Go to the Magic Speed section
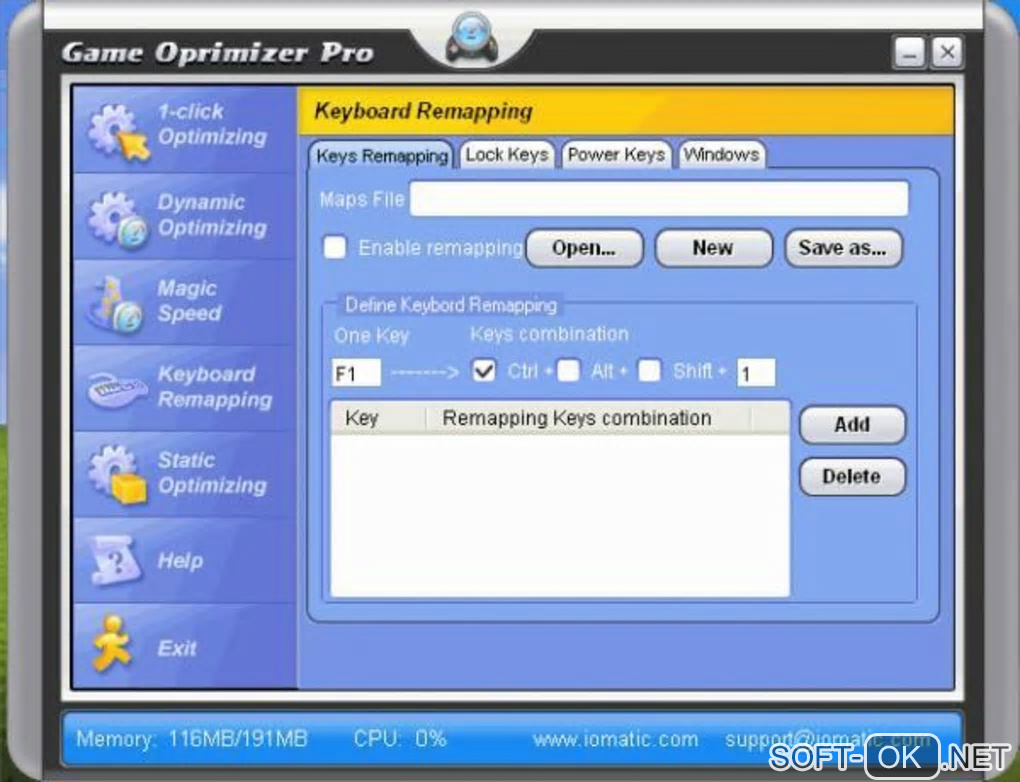1020x782 pixels. point(185,303)
